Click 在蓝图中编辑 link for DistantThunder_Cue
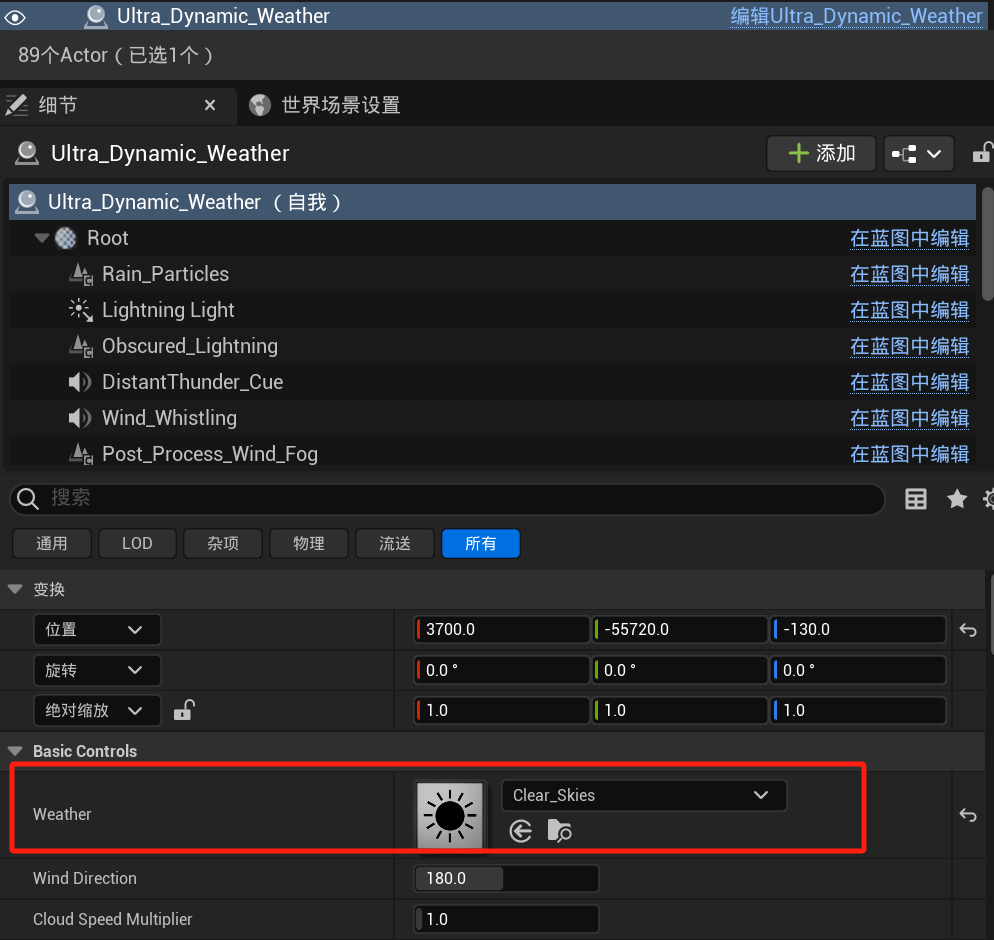The height and width of the screenshot is (940, 994). click(x=909, y=382)
